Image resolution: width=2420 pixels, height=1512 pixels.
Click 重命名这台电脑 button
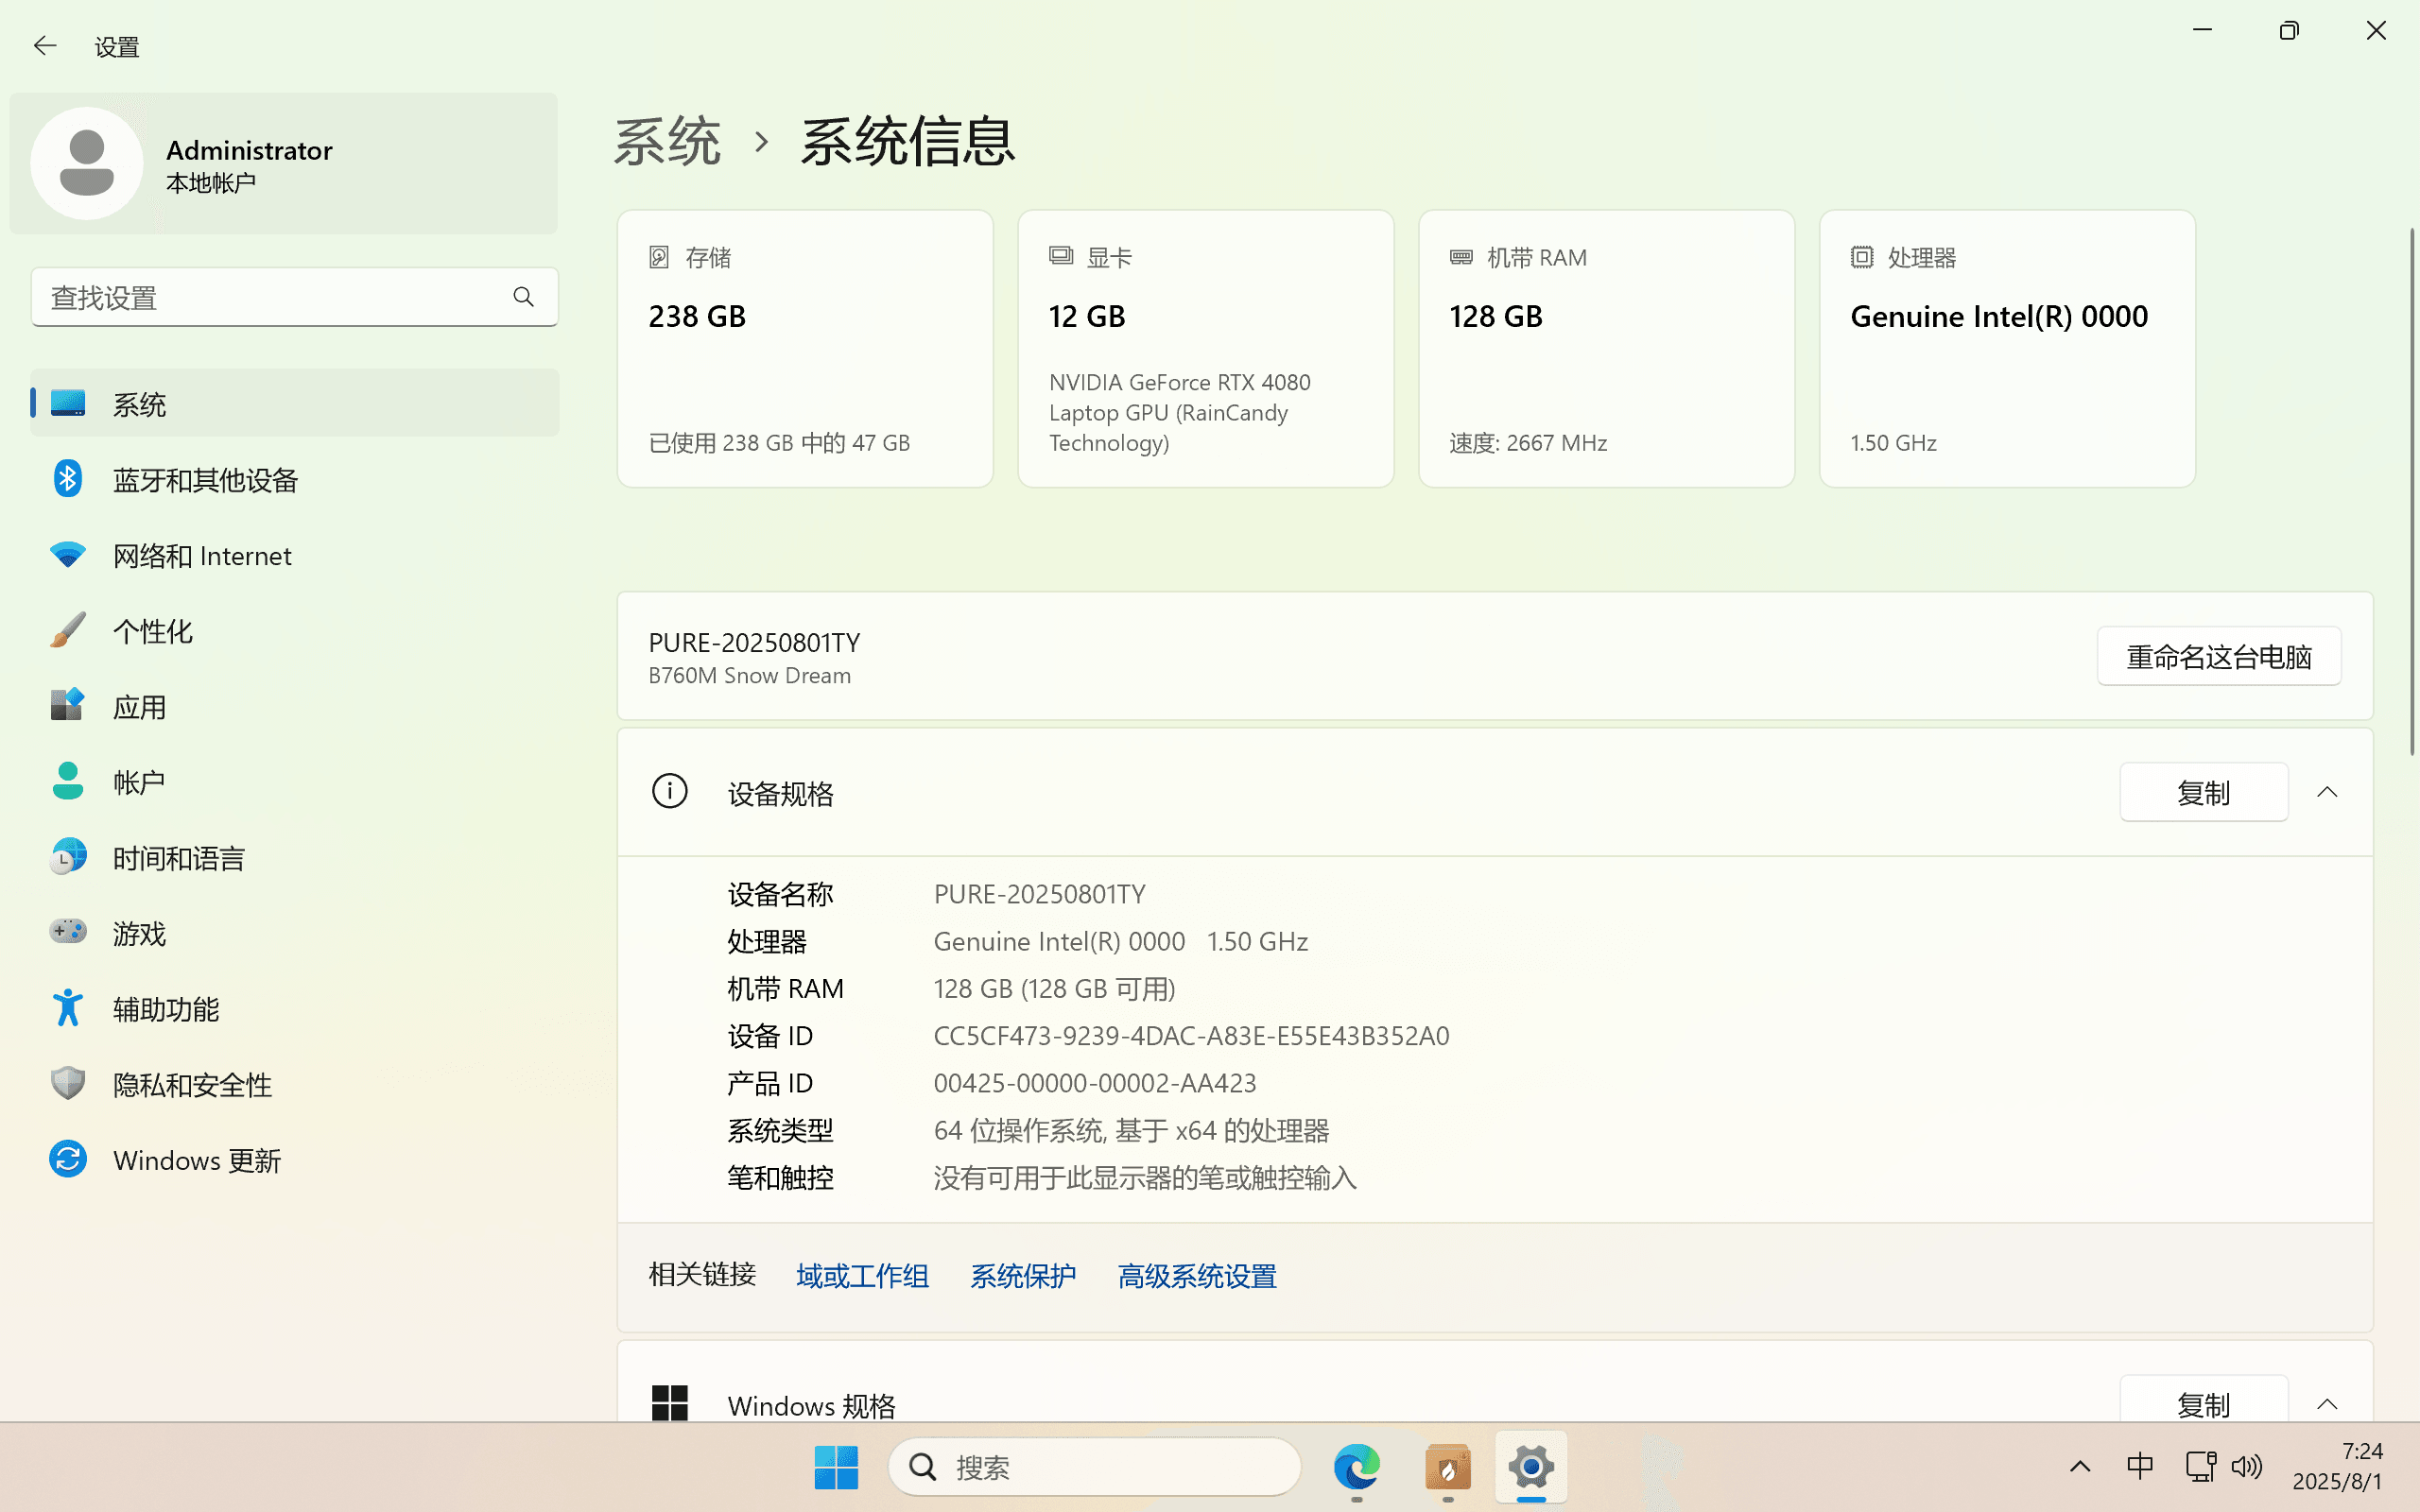click(2219, 657)
